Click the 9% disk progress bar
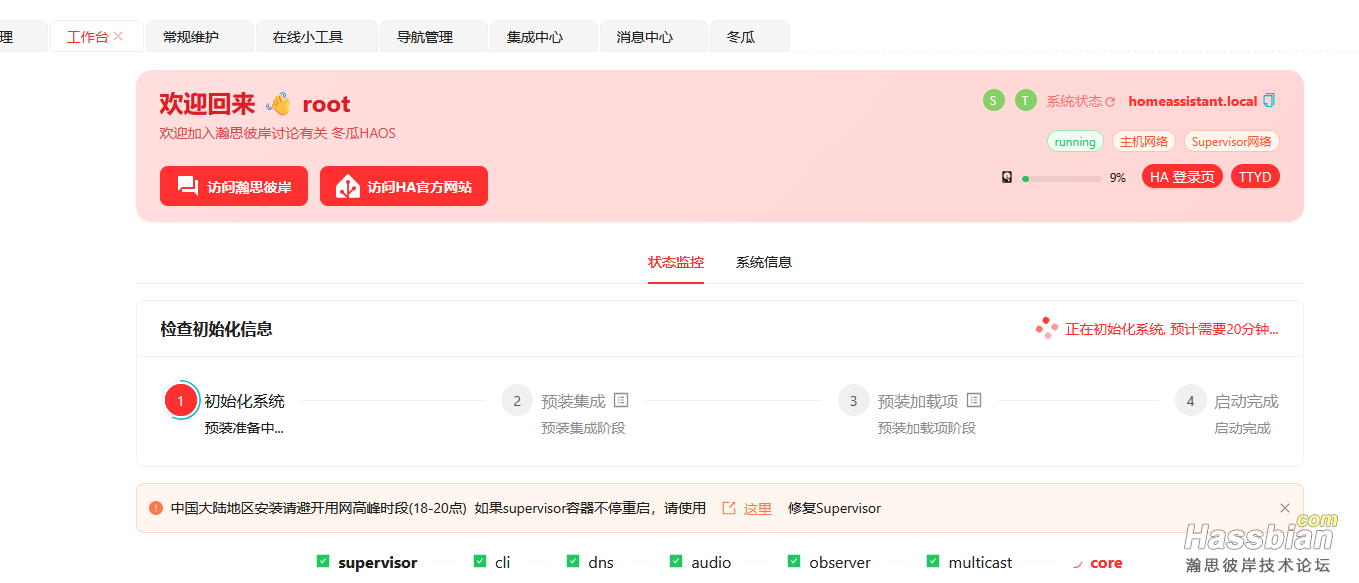The height and width of the screenshot is (583, 1359). point(1062,177)
